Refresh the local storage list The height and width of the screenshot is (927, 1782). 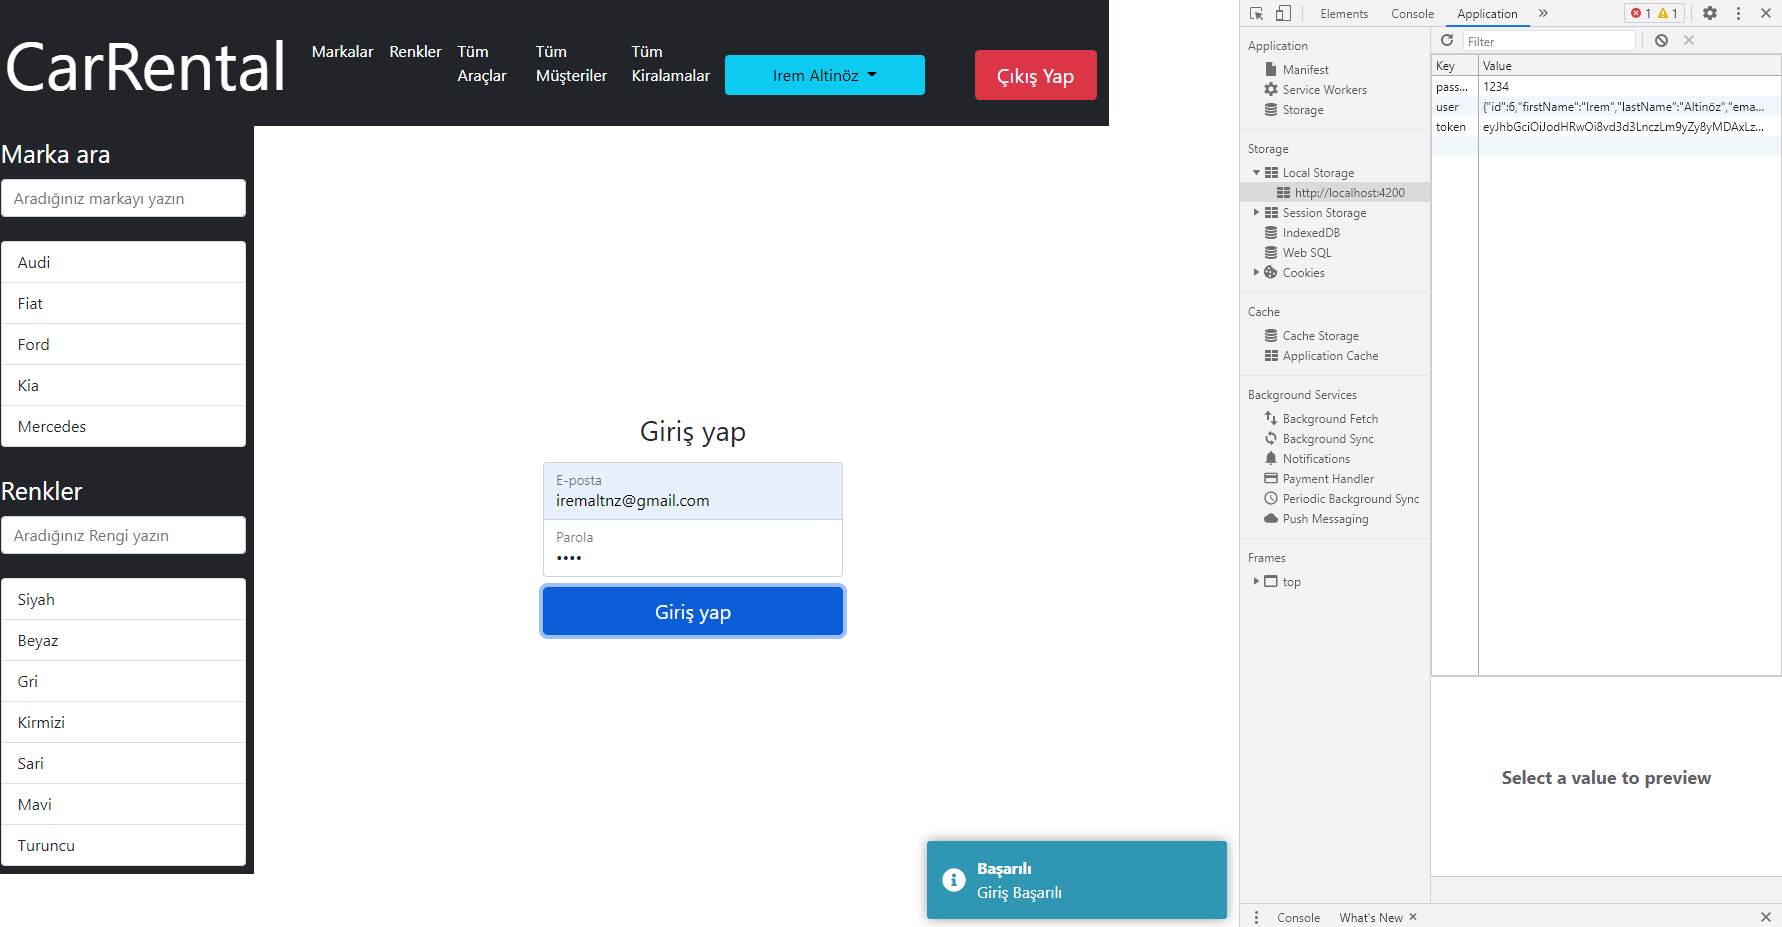[x=1447, y=40]
